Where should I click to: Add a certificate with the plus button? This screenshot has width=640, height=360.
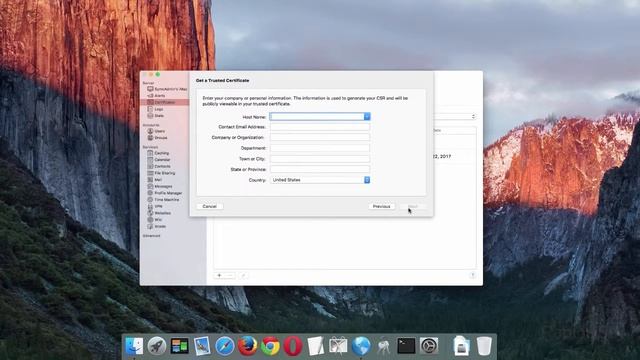point(219,276)
